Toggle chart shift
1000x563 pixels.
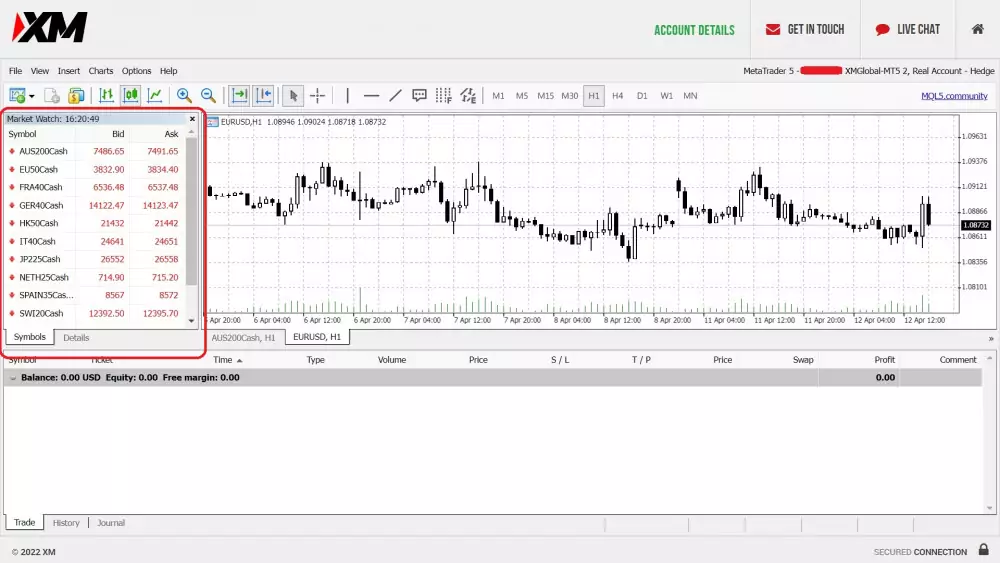263,96
